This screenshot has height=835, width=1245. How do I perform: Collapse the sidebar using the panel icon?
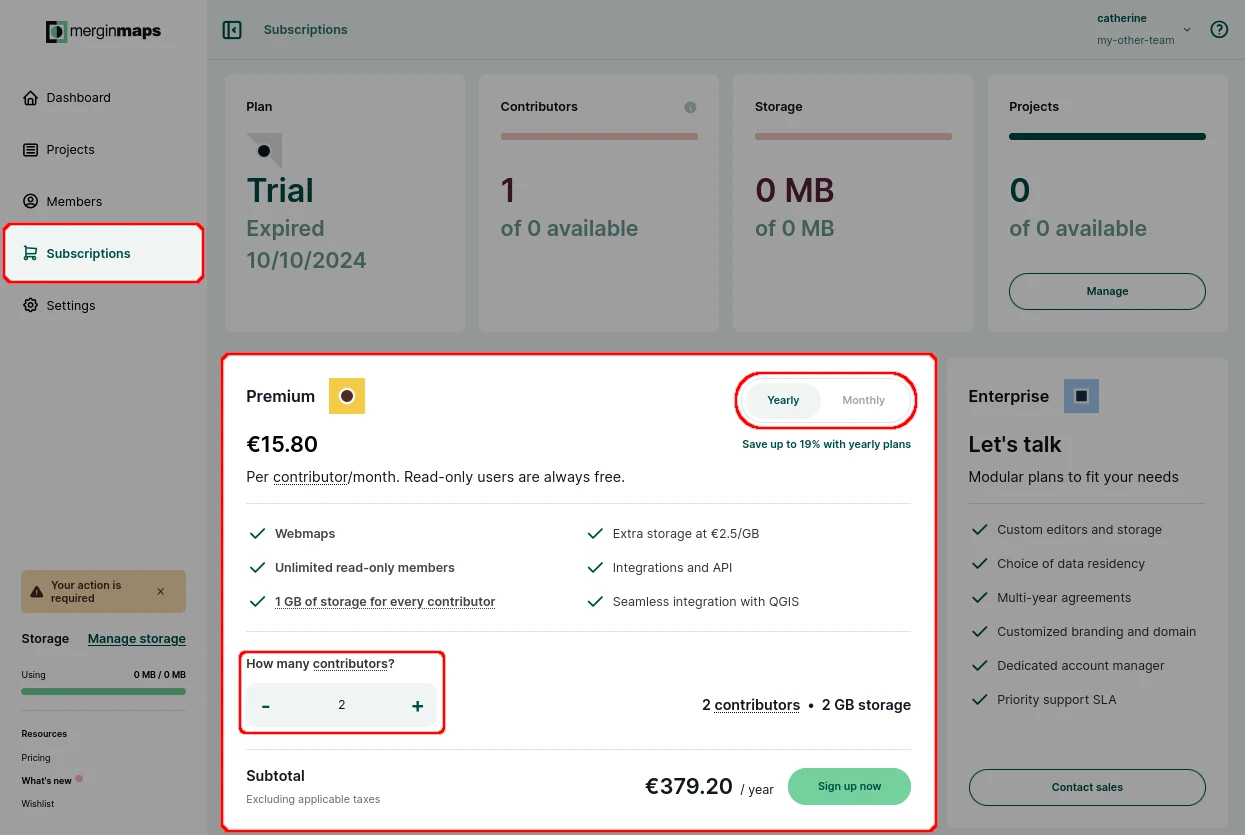pyautogui.click(x=231, y=29)
